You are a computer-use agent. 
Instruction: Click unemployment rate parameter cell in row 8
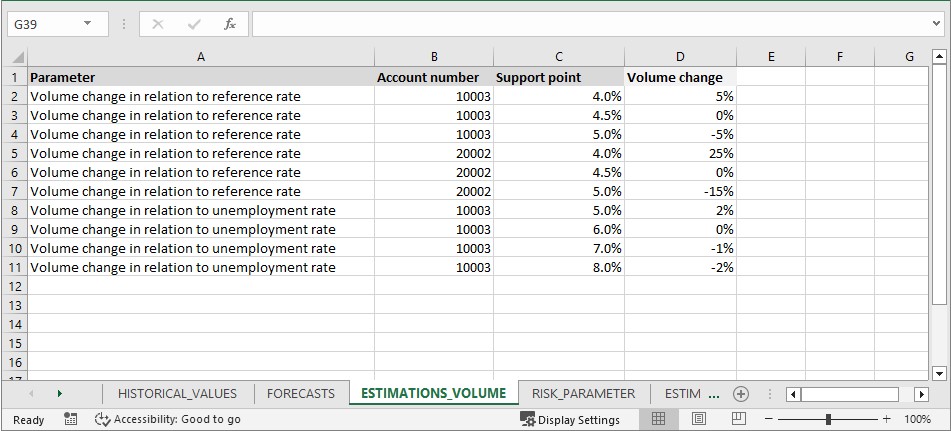tap(201, 210)
